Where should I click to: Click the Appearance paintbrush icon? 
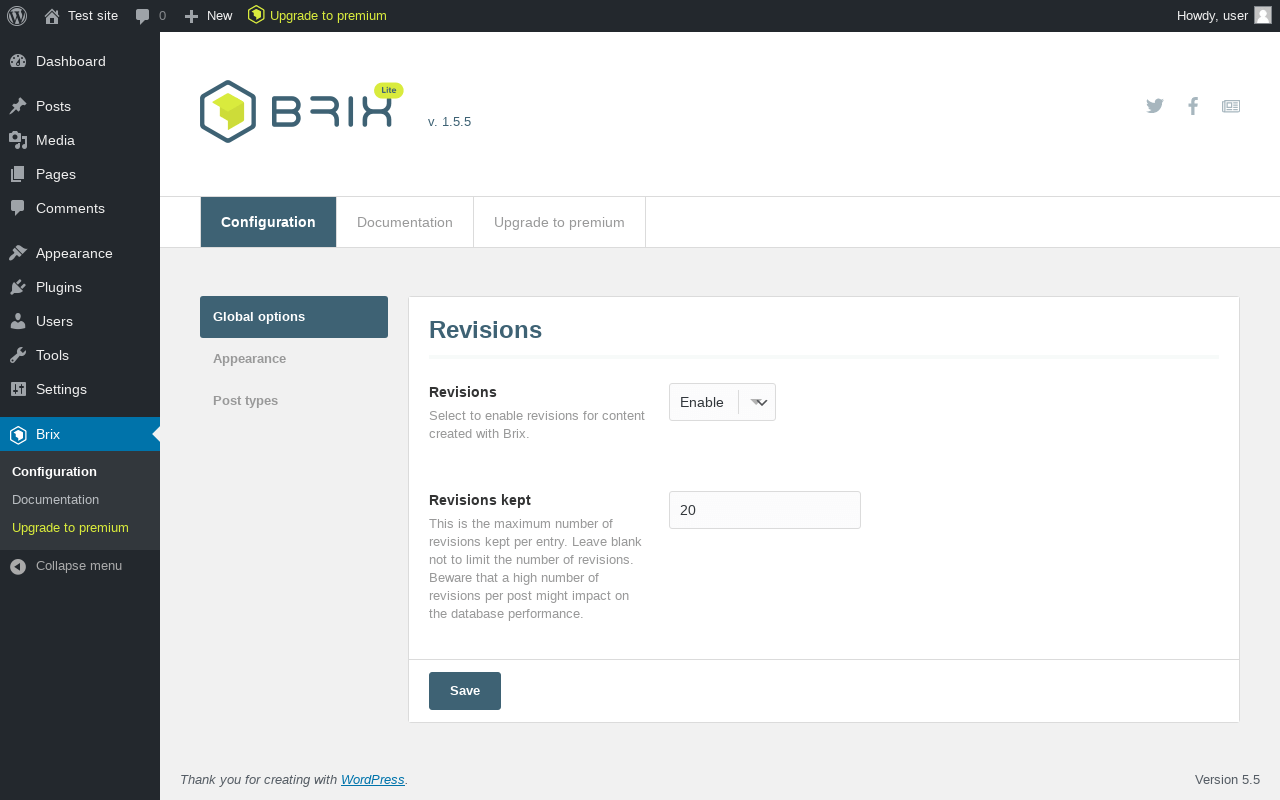[18, 253]
